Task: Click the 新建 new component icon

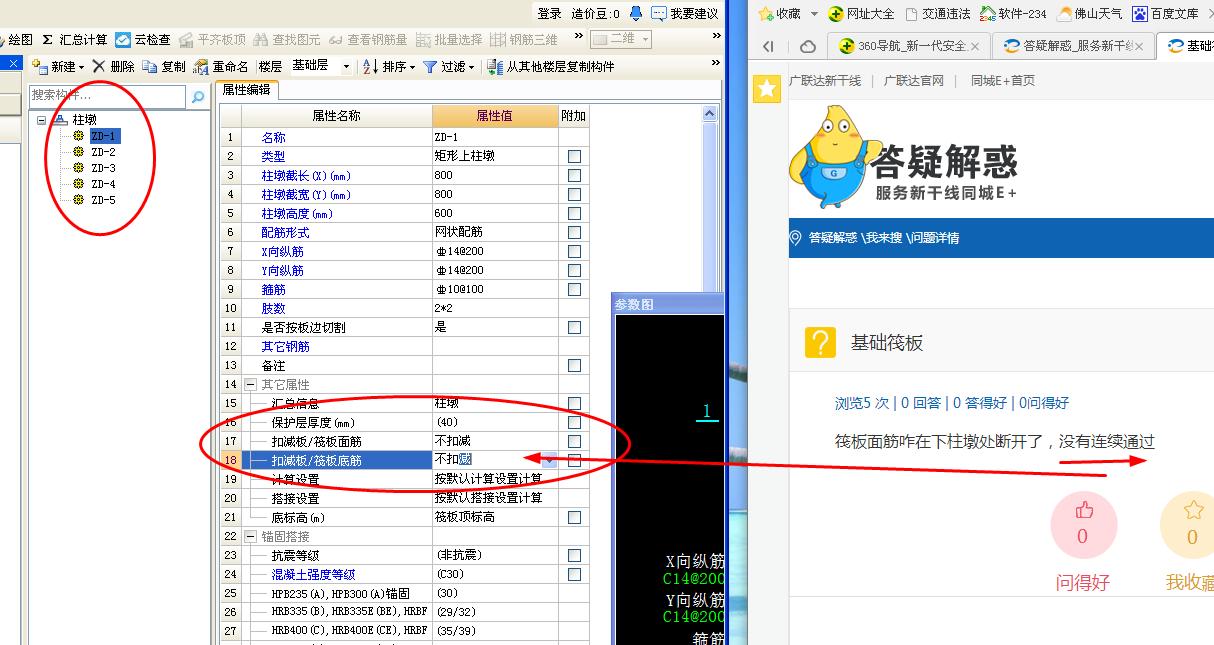Action: (40, 66)
